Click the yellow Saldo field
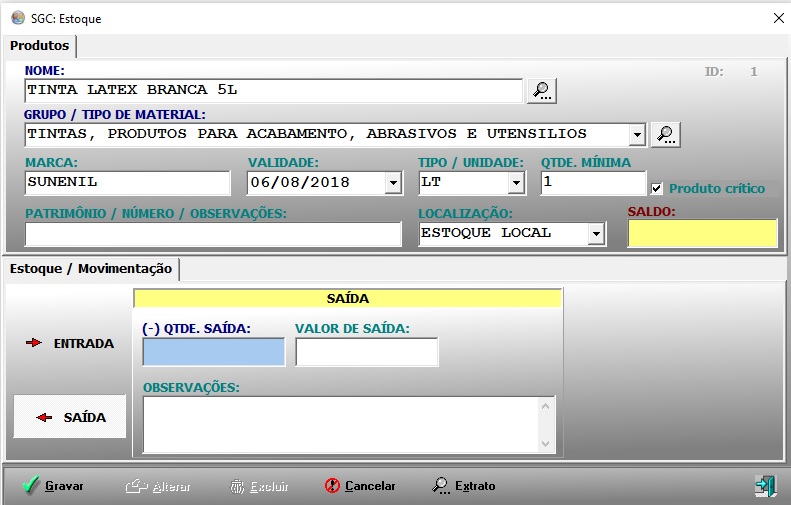This screenshot has height=505, width=791. click(x=702, y=233)
